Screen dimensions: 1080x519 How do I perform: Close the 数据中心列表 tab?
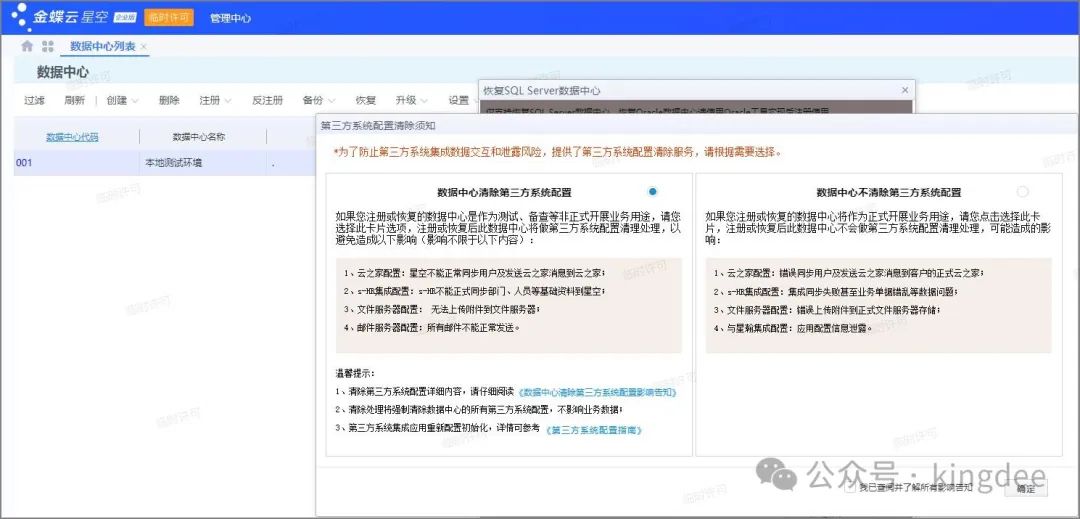point(144,47)
